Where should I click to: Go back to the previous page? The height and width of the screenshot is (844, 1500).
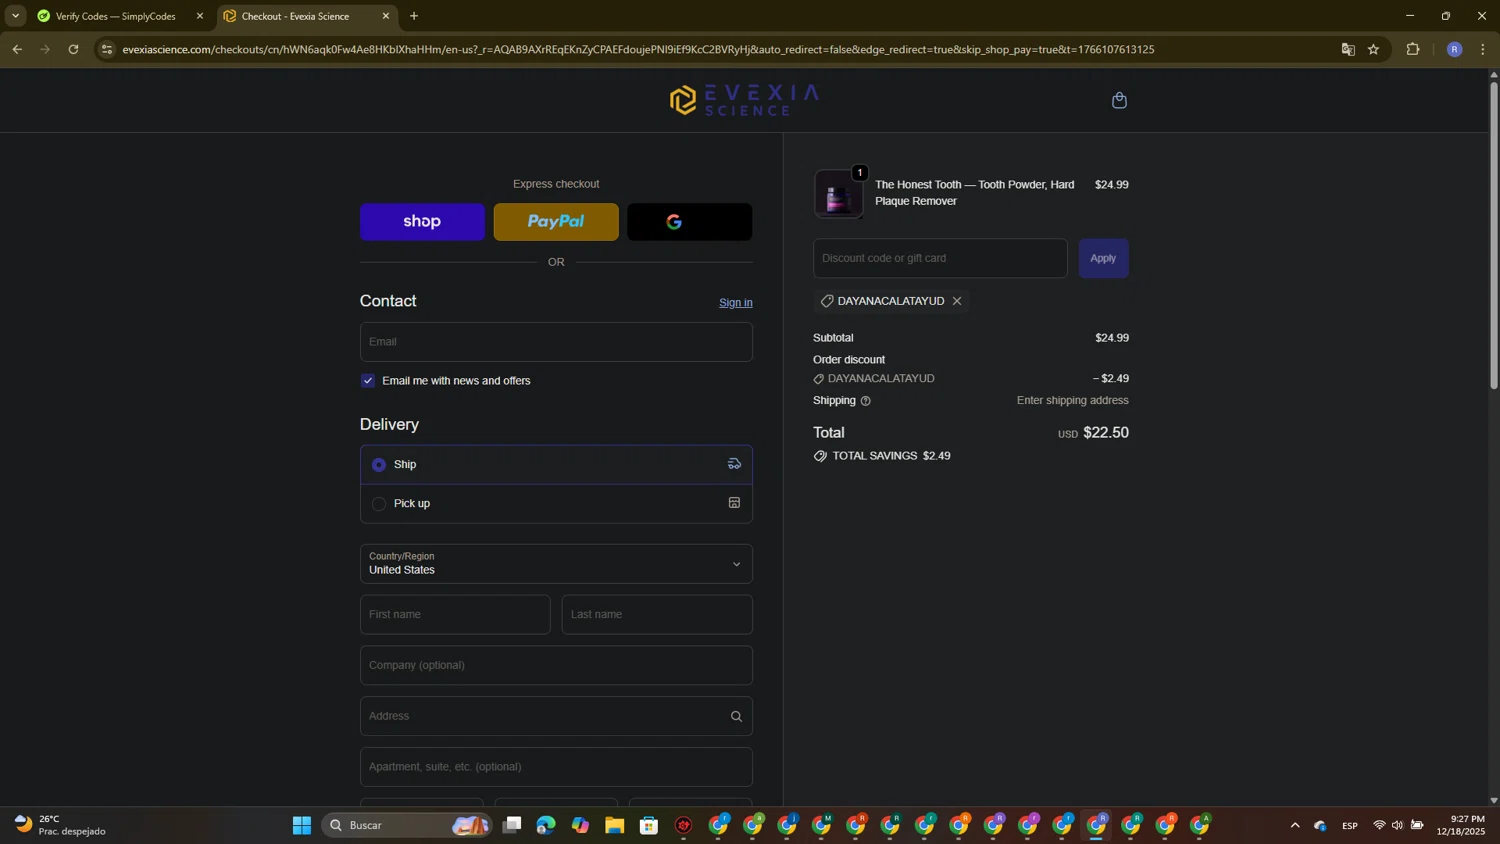tap(17, 49)
